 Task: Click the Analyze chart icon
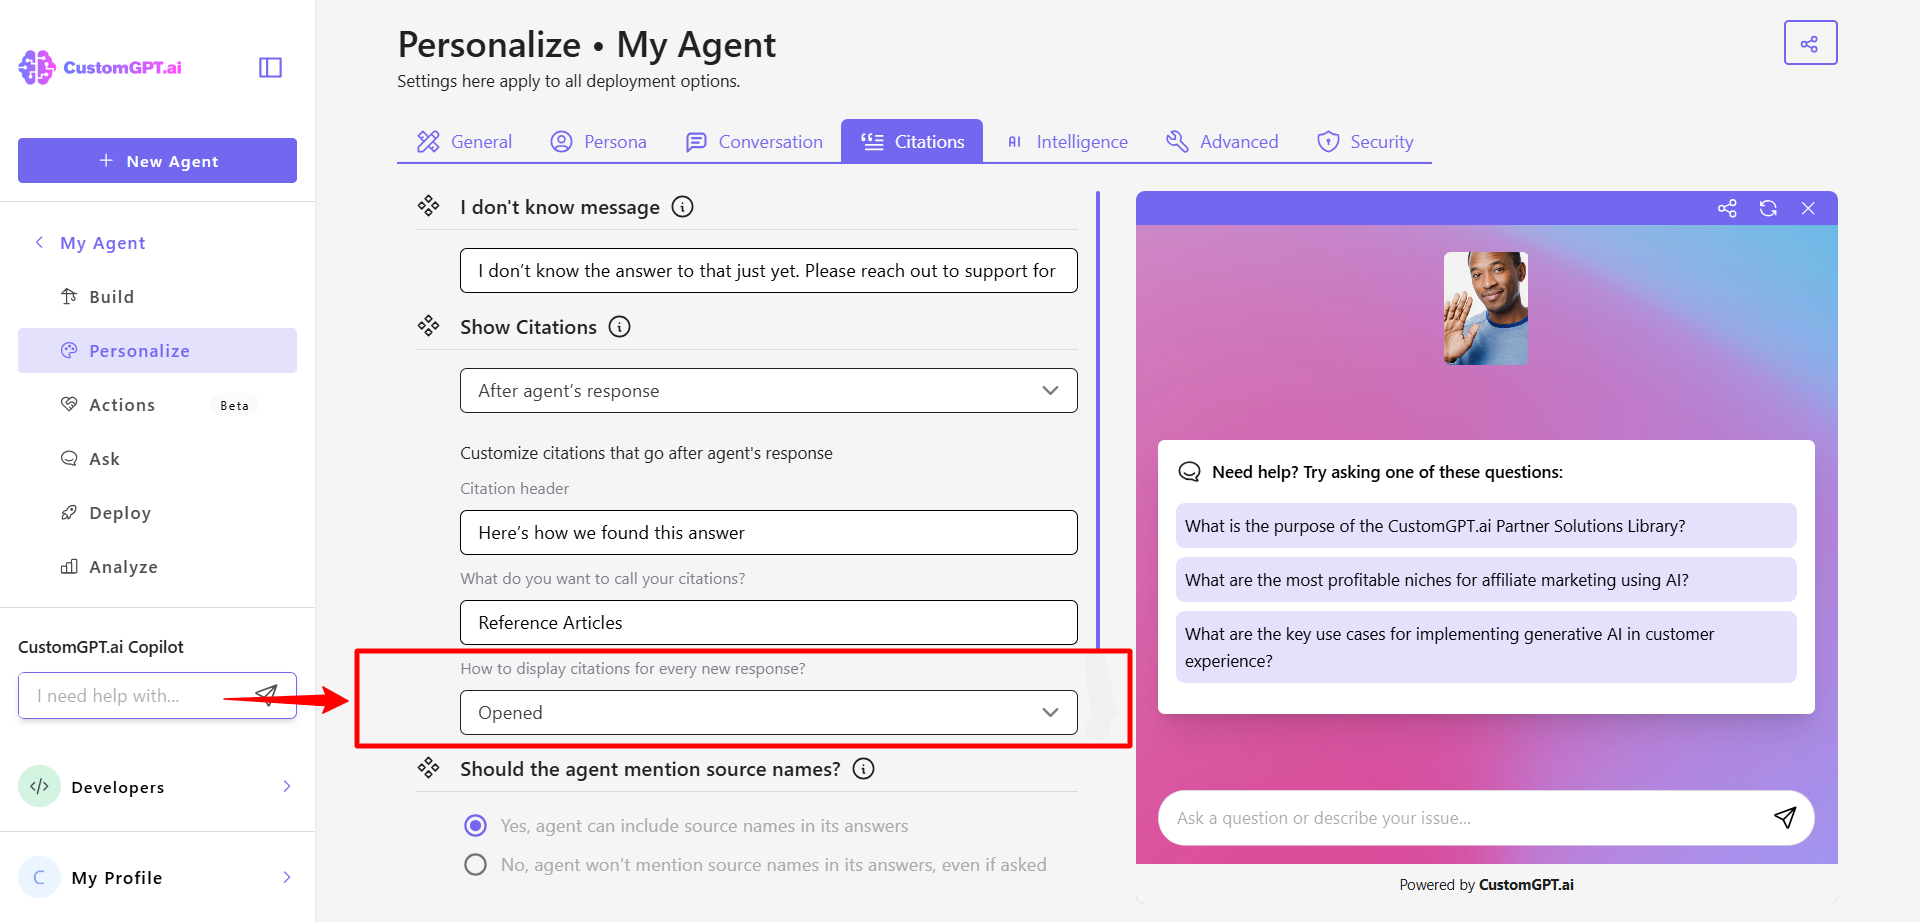pos(69,566)
